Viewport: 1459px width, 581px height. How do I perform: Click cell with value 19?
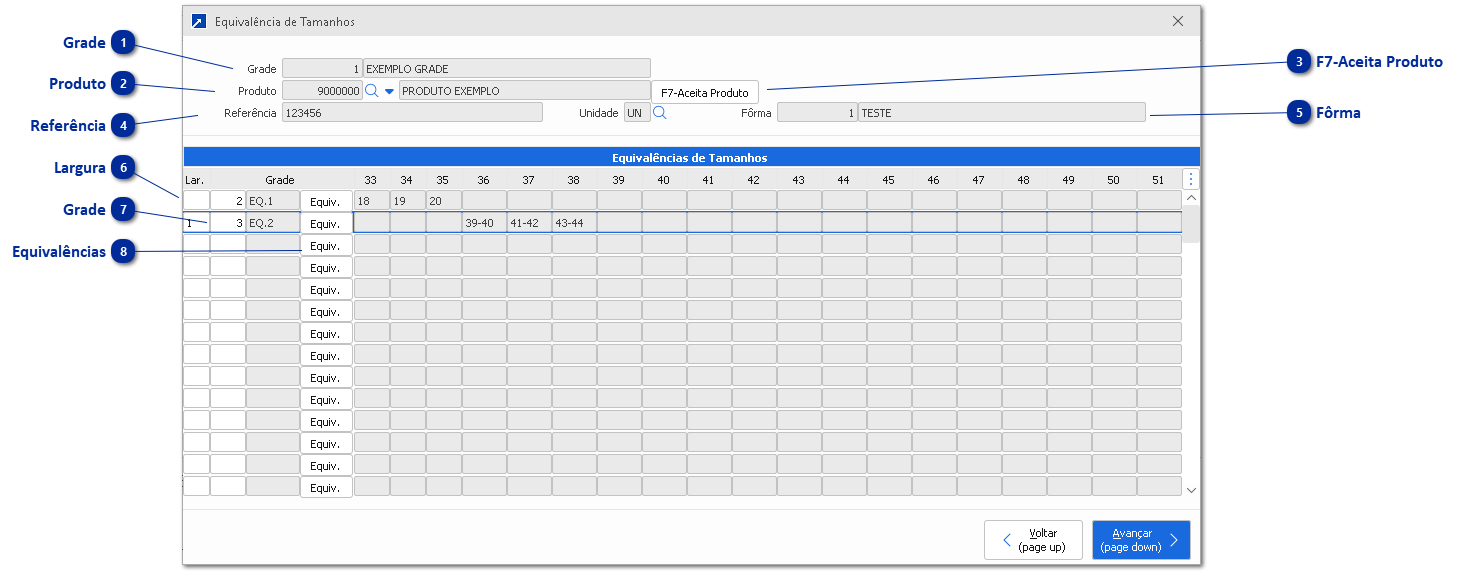pyautogui.click(x=407, y=202)
